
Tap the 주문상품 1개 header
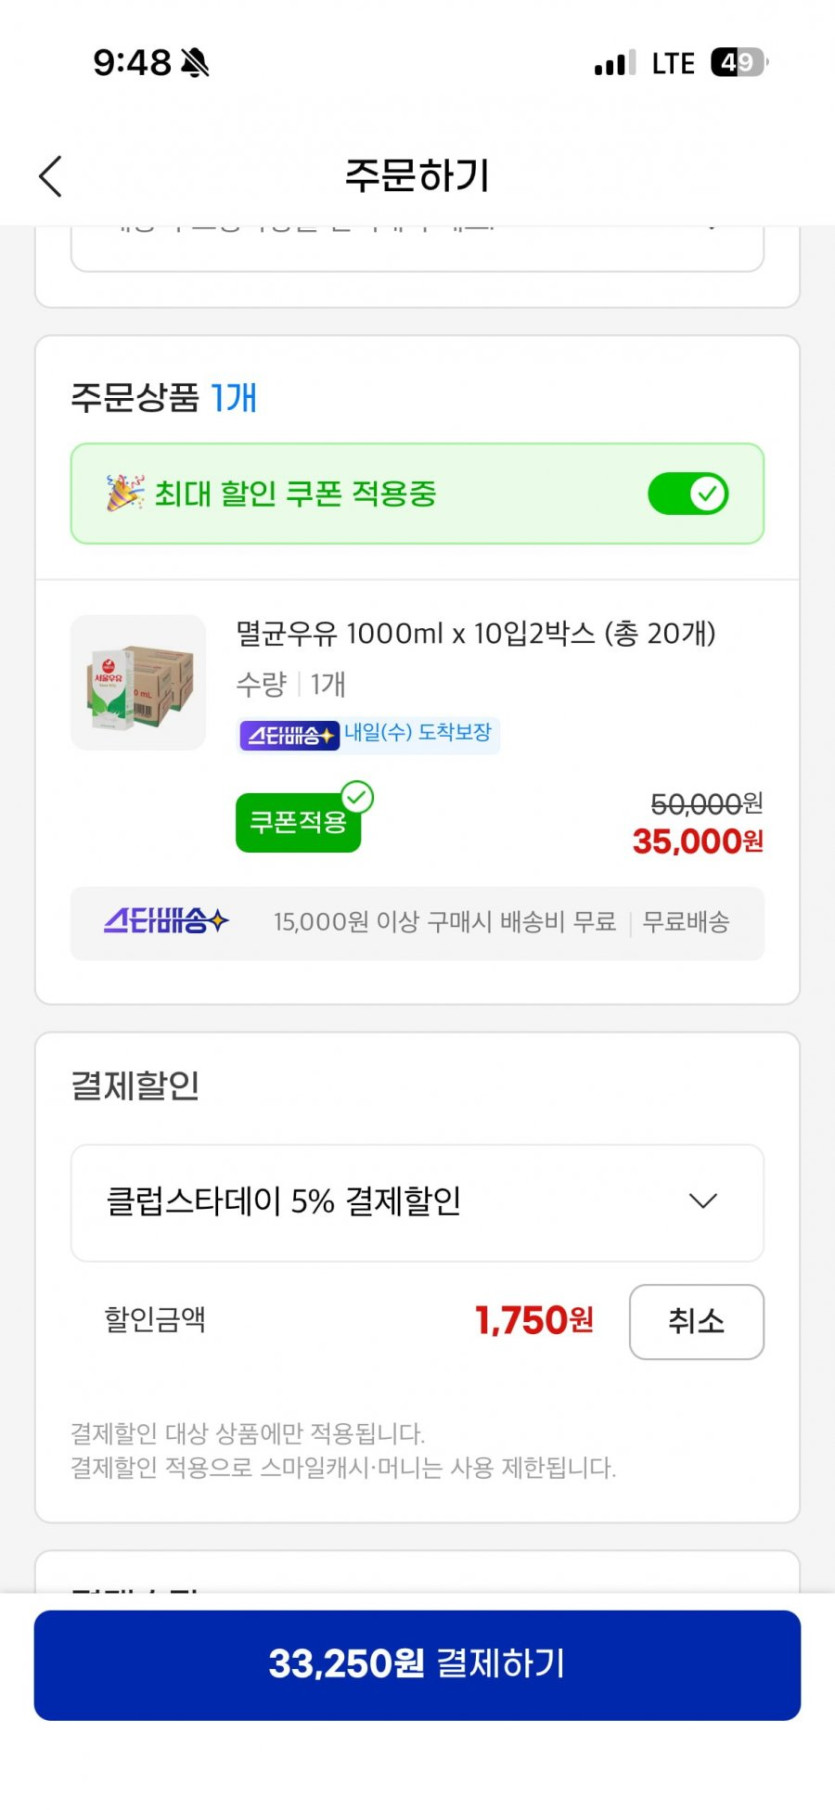[x=164, y=398]
